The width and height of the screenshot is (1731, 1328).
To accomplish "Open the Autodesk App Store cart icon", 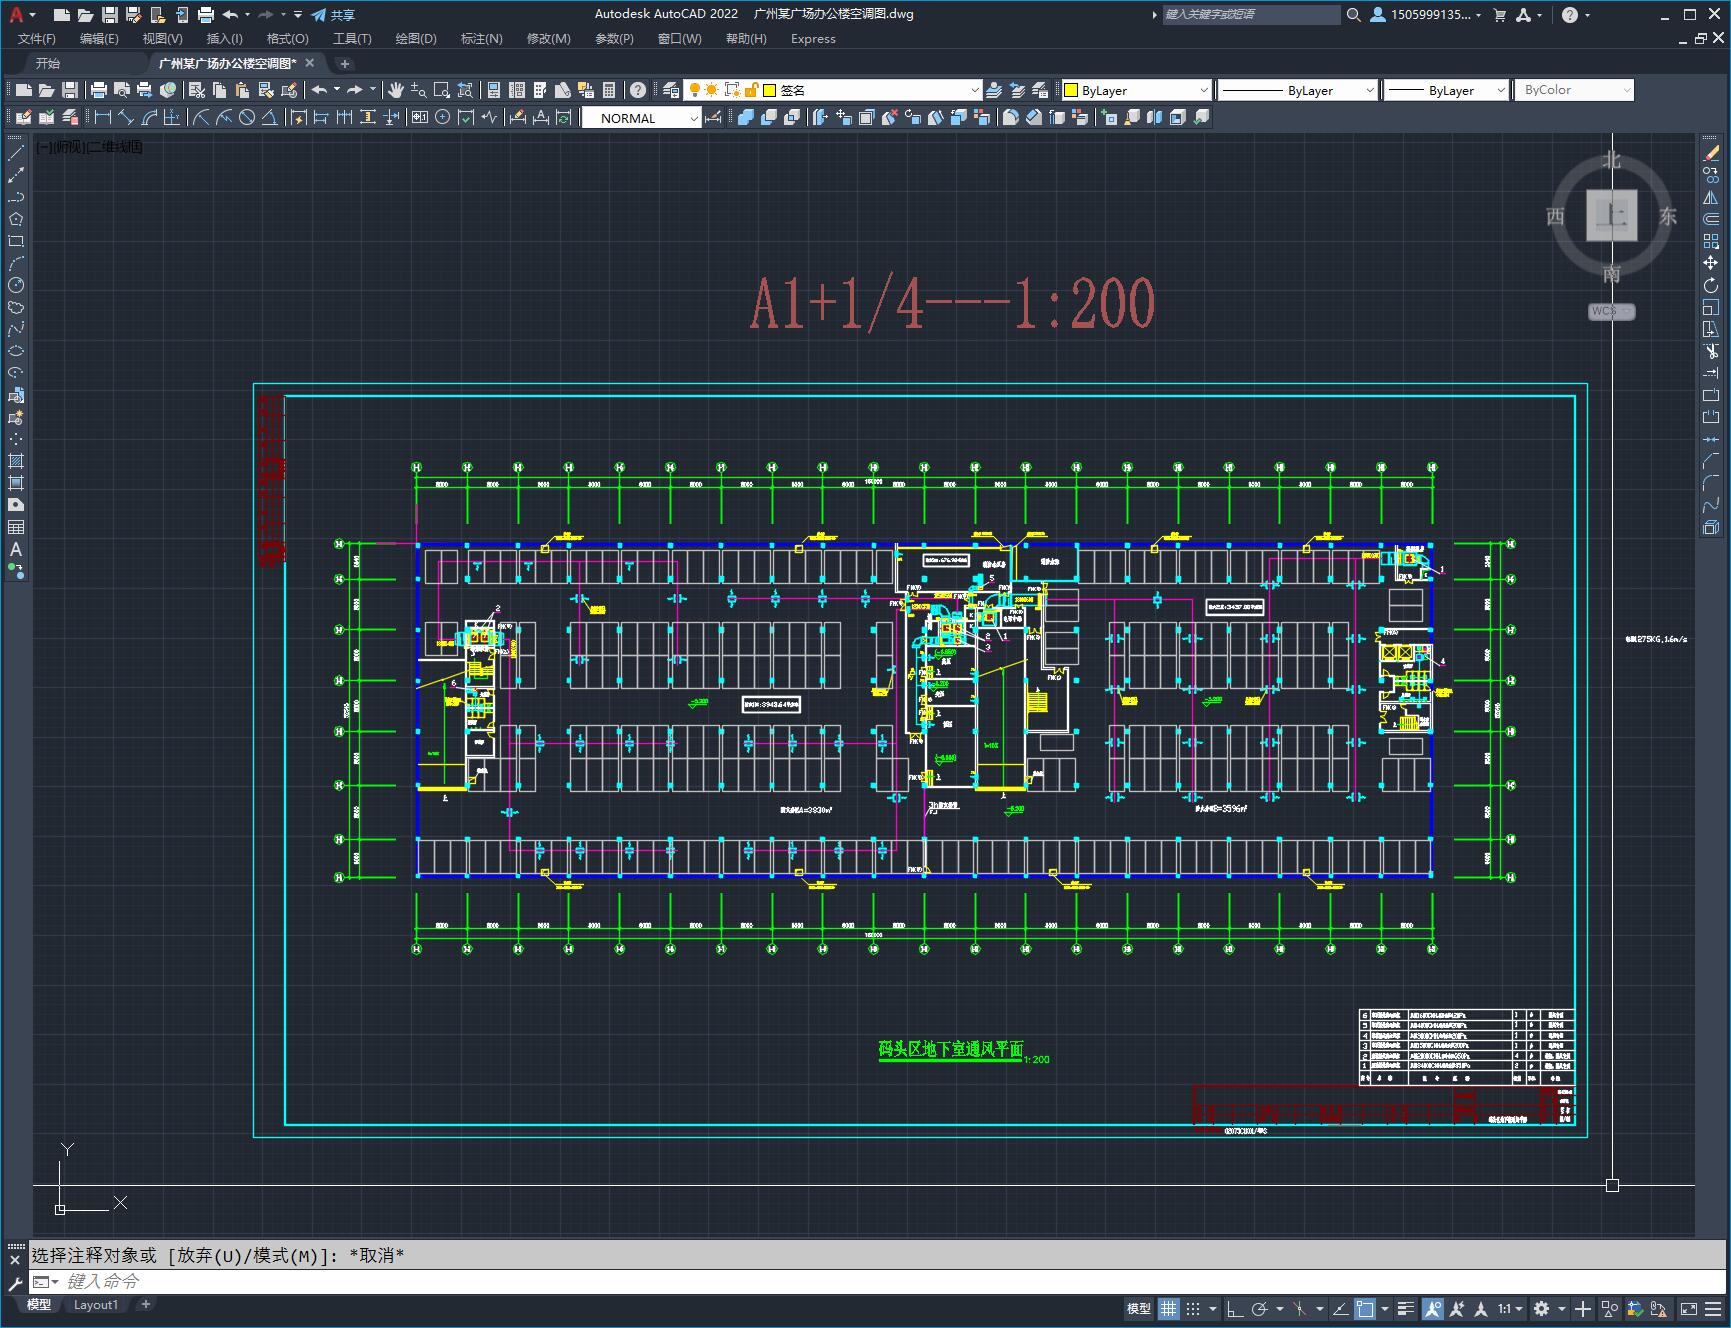I will [x=1499, y=14].
